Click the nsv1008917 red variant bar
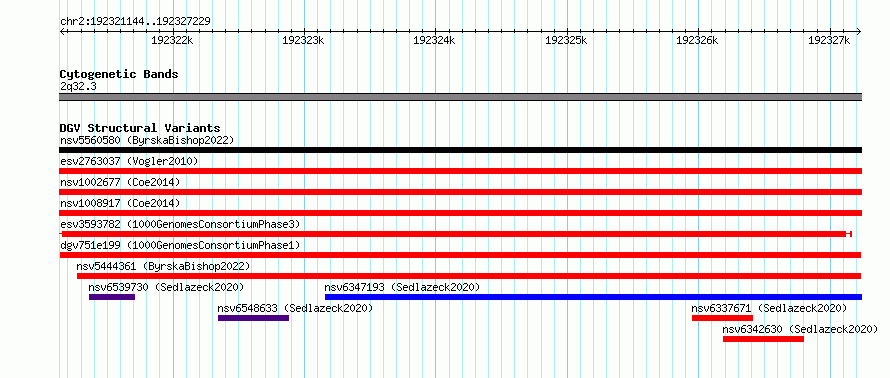This screenshot has height=378, width=890. pyautogui.click(x=460, y=213)
